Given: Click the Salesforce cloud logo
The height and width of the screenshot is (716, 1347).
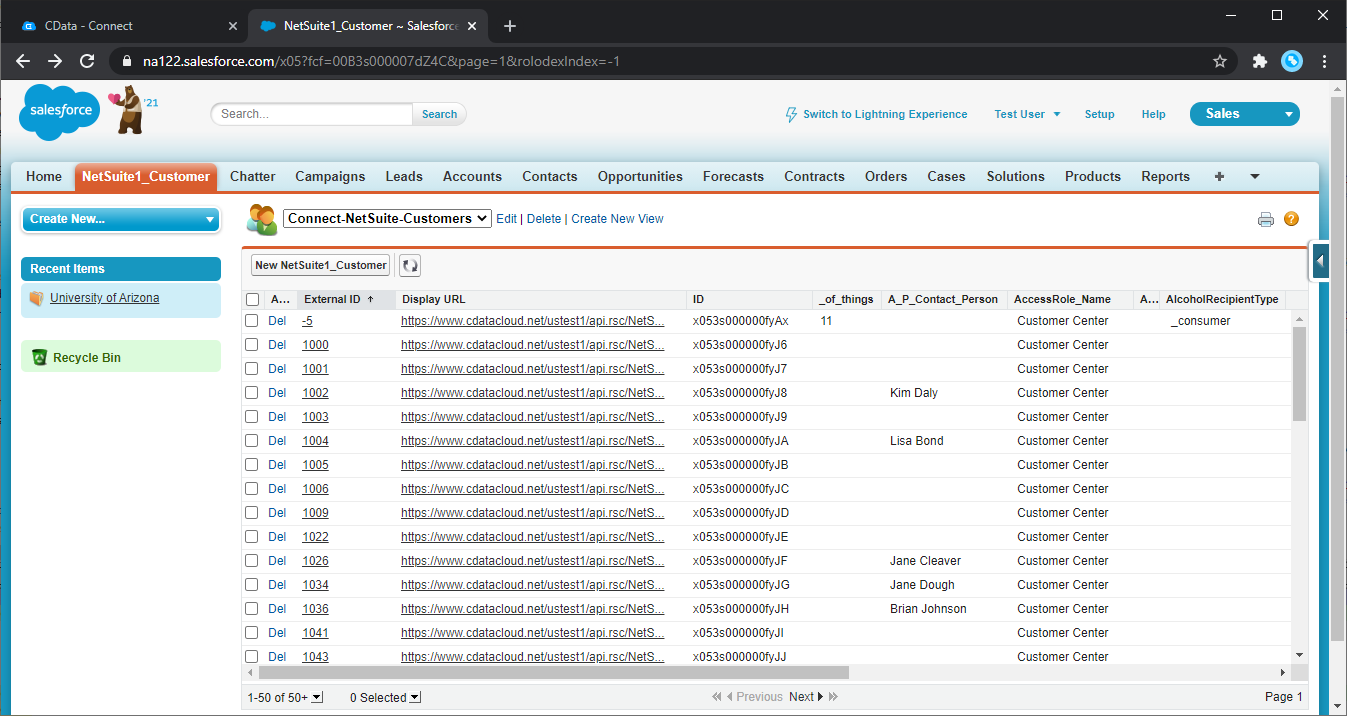Looking at the screenshot, I should [x=60, y=110].
